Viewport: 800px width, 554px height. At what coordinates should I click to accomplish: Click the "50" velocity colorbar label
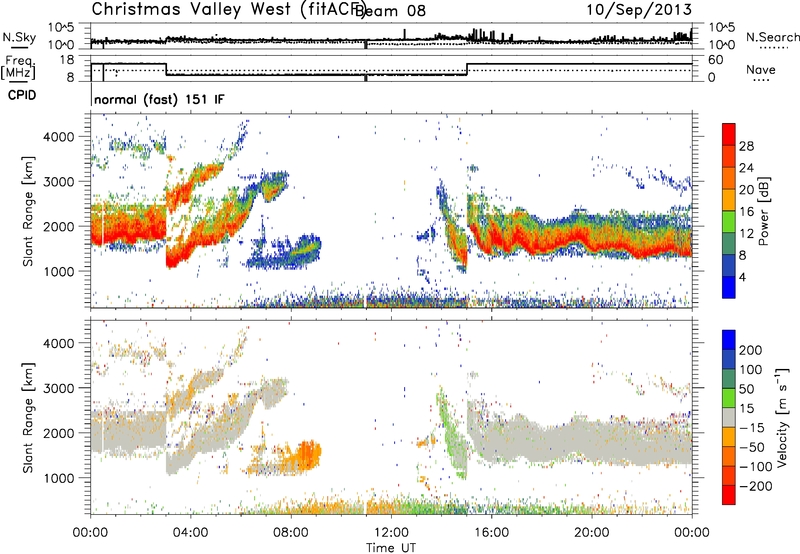pos(746,389)
